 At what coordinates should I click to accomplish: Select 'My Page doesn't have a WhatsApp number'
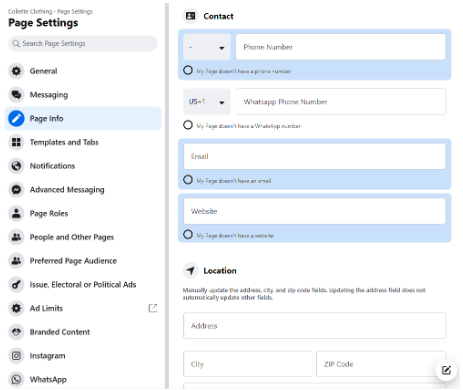pos(188,125)
